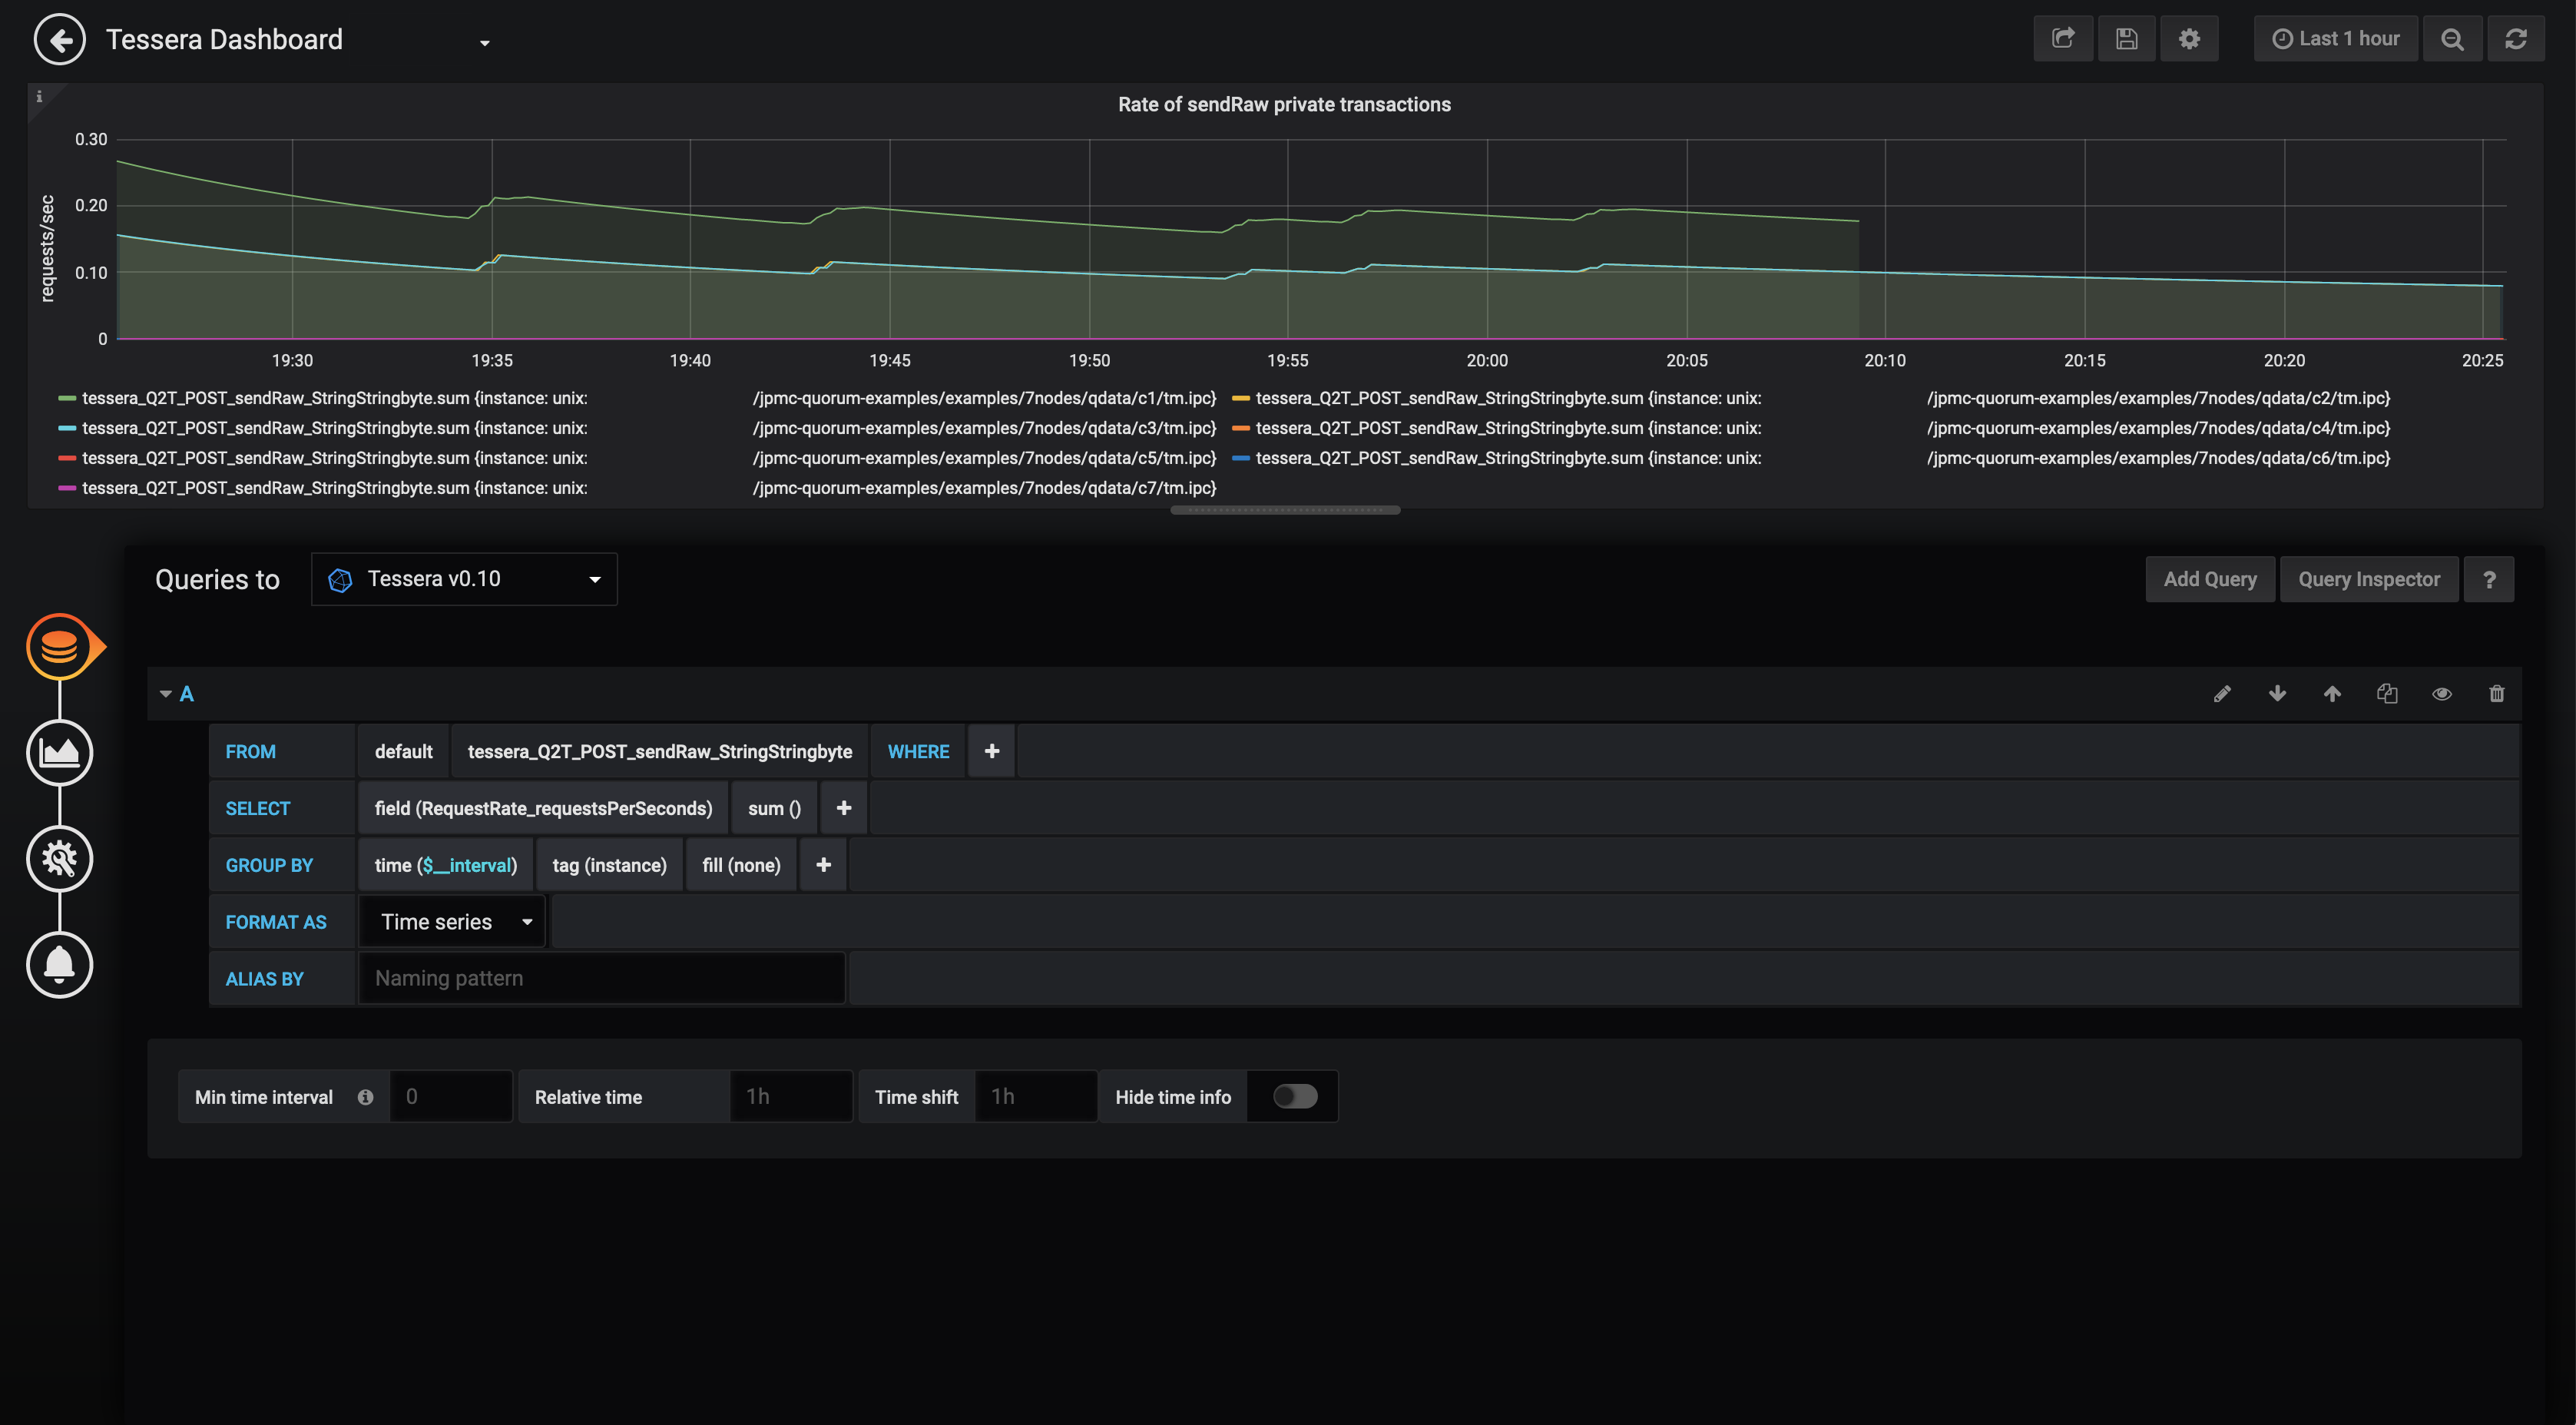Viewport: 2576px width, 1425px height.
Task: Click the panel resize handle bar
Action: pos(1285,510)
